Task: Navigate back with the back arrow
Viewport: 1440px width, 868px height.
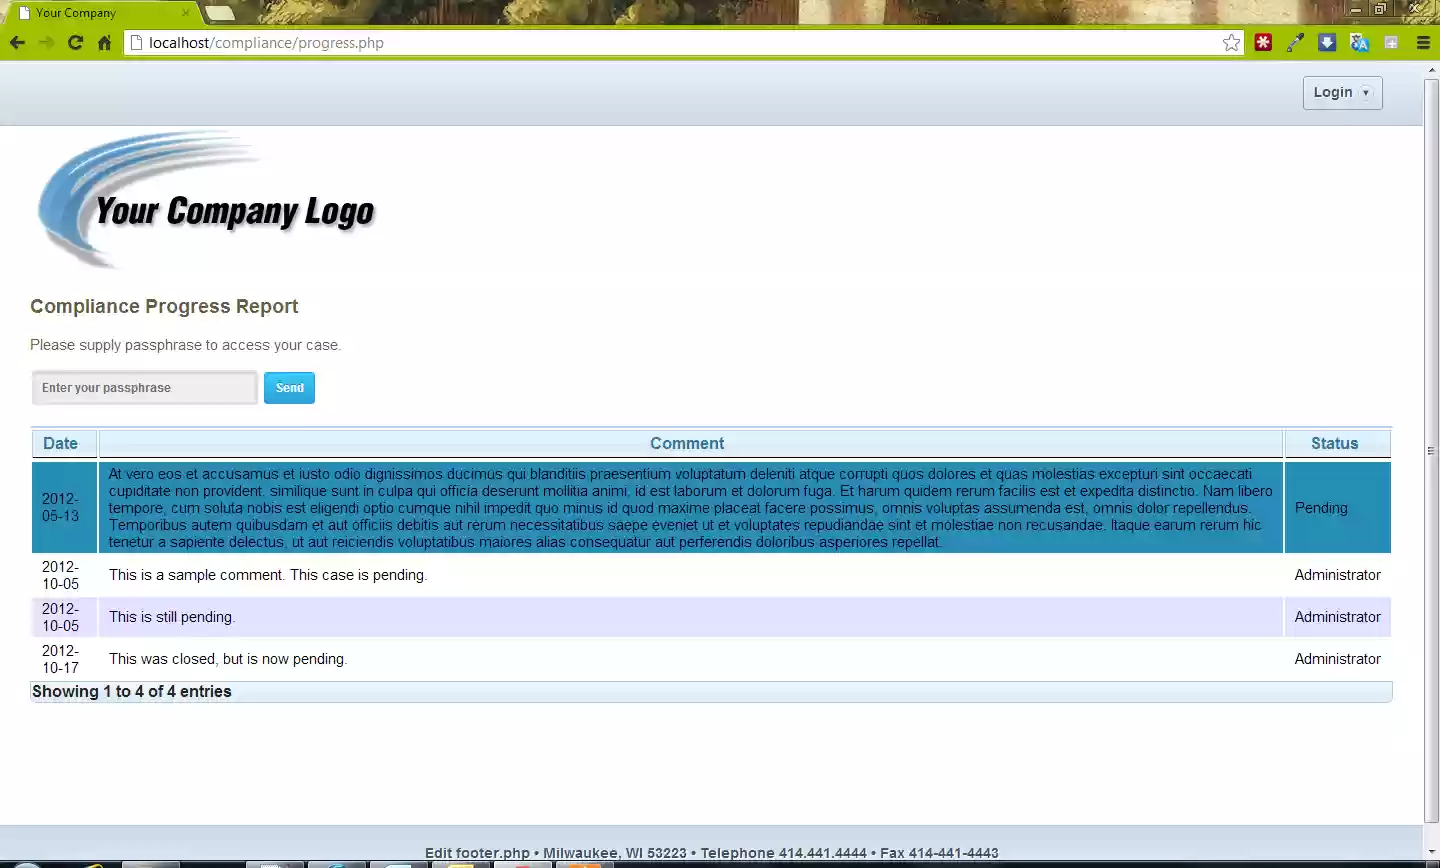Action: pyautogui.click(x=17, y=42)
